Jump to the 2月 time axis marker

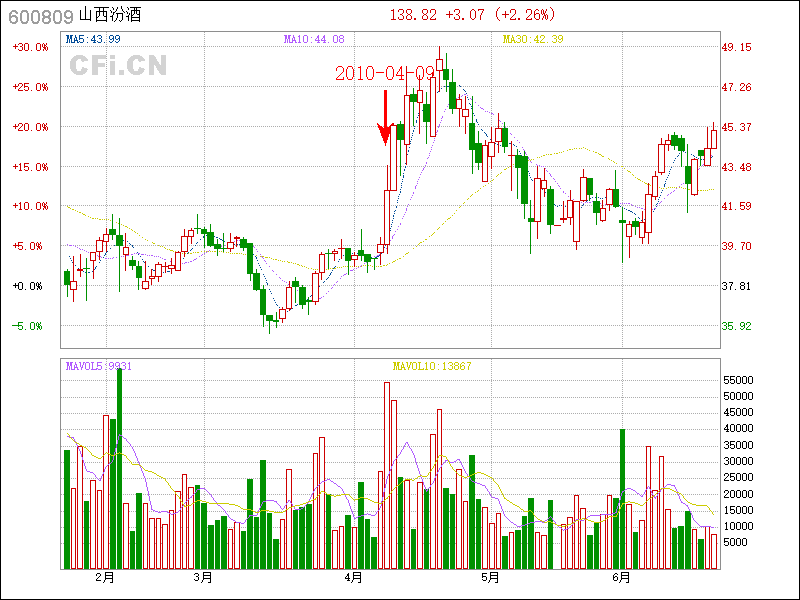tap(105, 577)
